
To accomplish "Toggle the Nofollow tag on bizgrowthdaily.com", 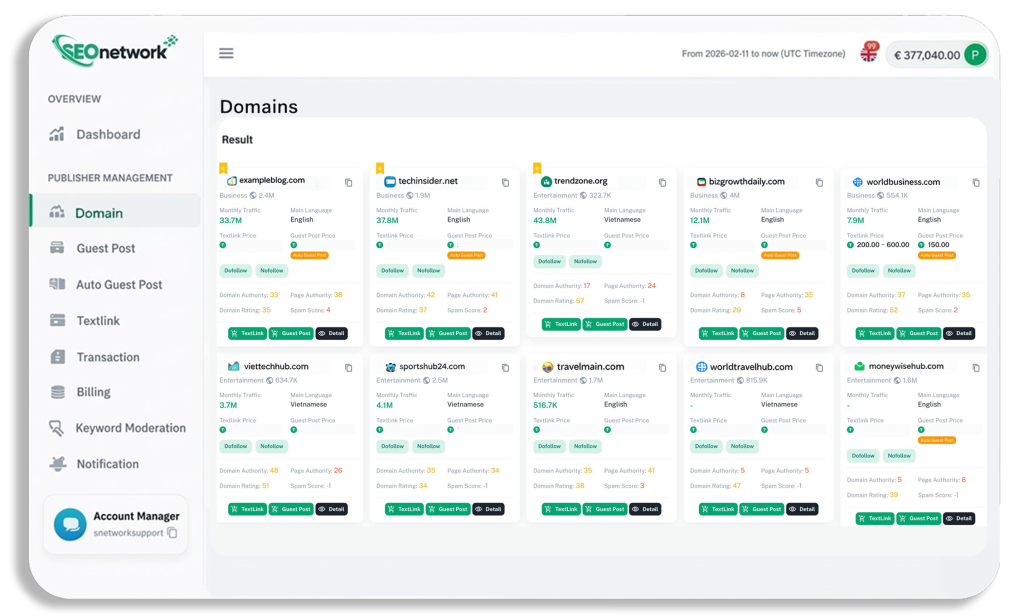I will [x=742, y=271].
